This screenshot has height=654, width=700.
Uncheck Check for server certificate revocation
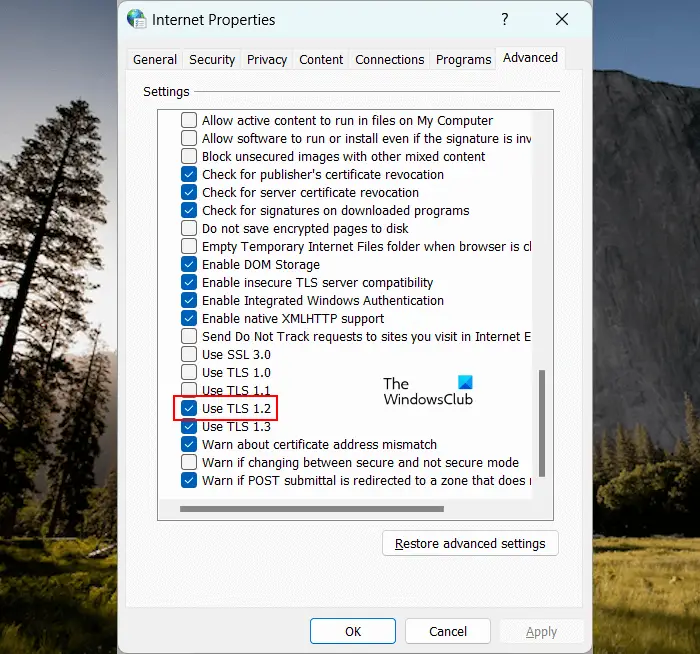tap(189, 192)
